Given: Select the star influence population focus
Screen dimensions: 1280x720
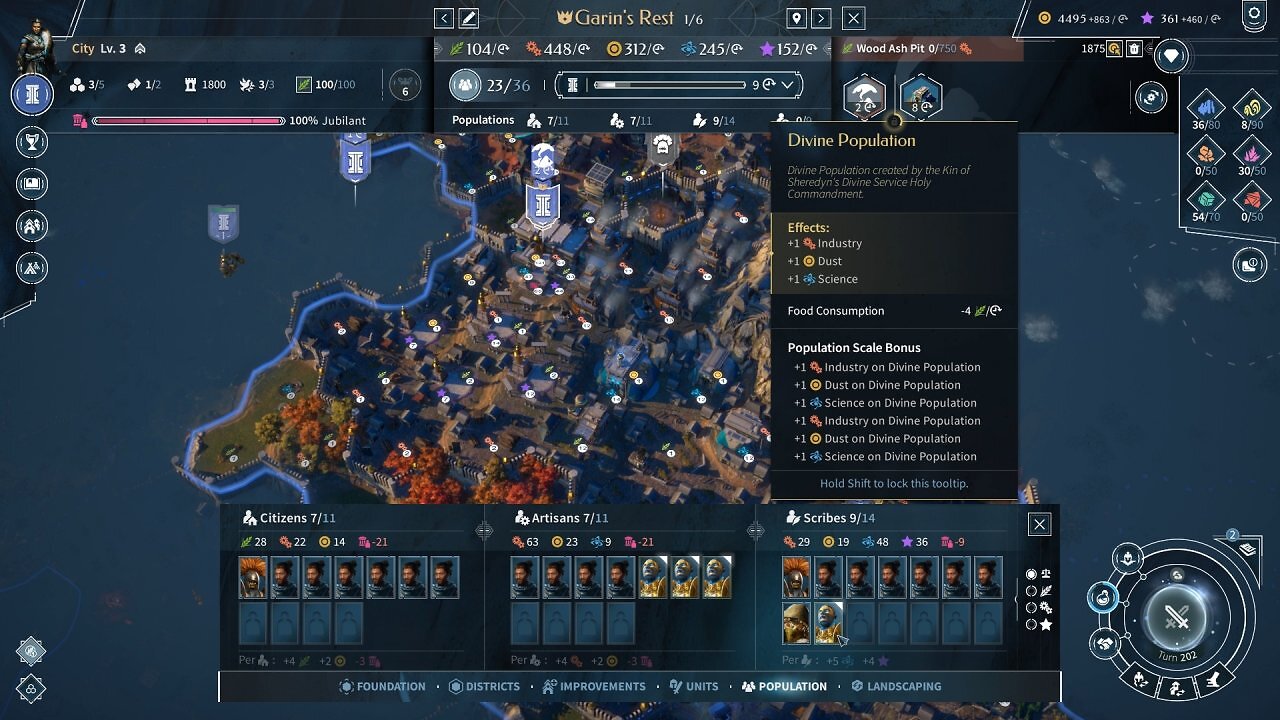Looking at the screenshot, I should [x=1039, y=625].
